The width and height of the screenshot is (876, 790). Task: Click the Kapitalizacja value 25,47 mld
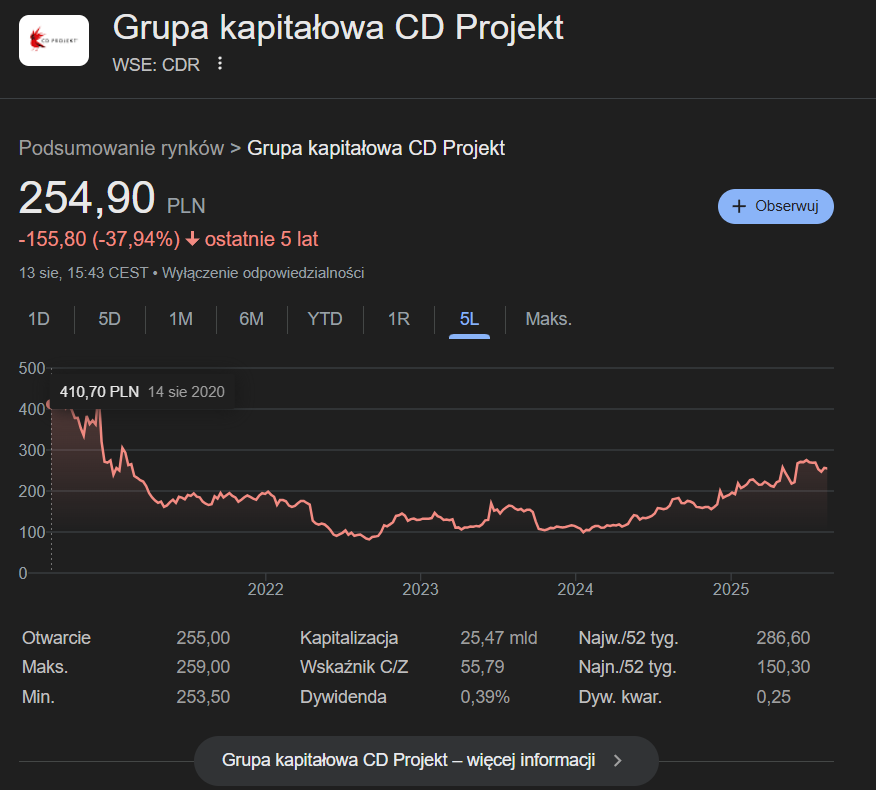tap(499, 637)
